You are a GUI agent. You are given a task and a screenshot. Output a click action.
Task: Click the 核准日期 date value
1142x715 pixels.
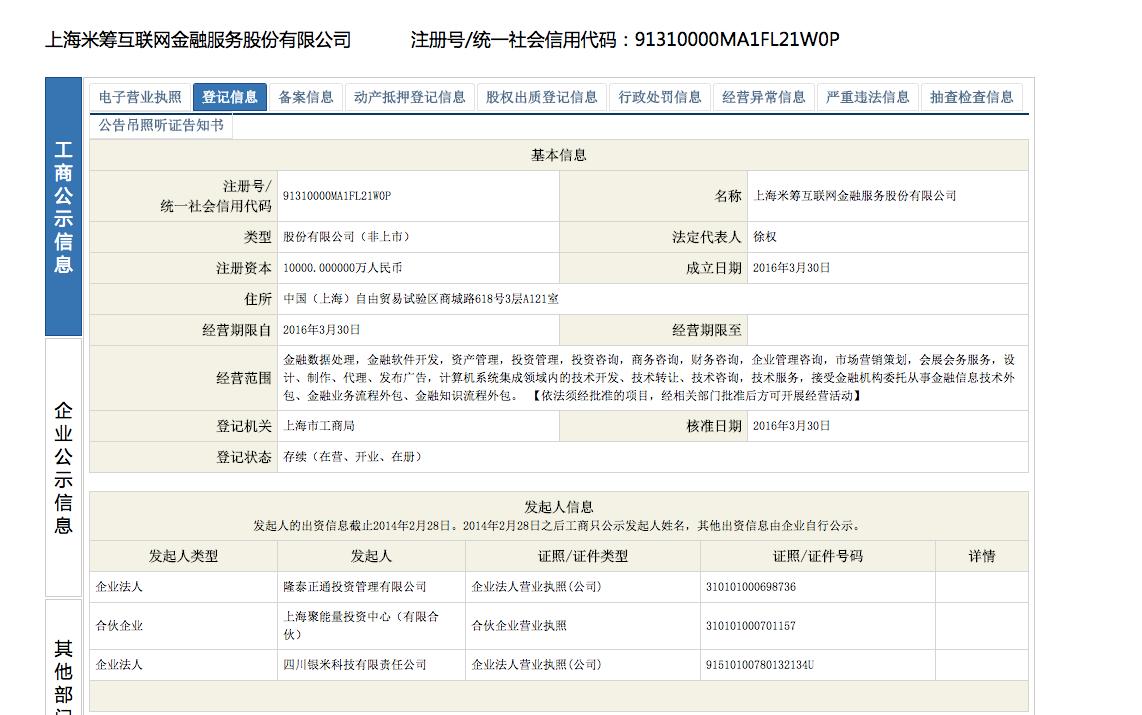791,426
